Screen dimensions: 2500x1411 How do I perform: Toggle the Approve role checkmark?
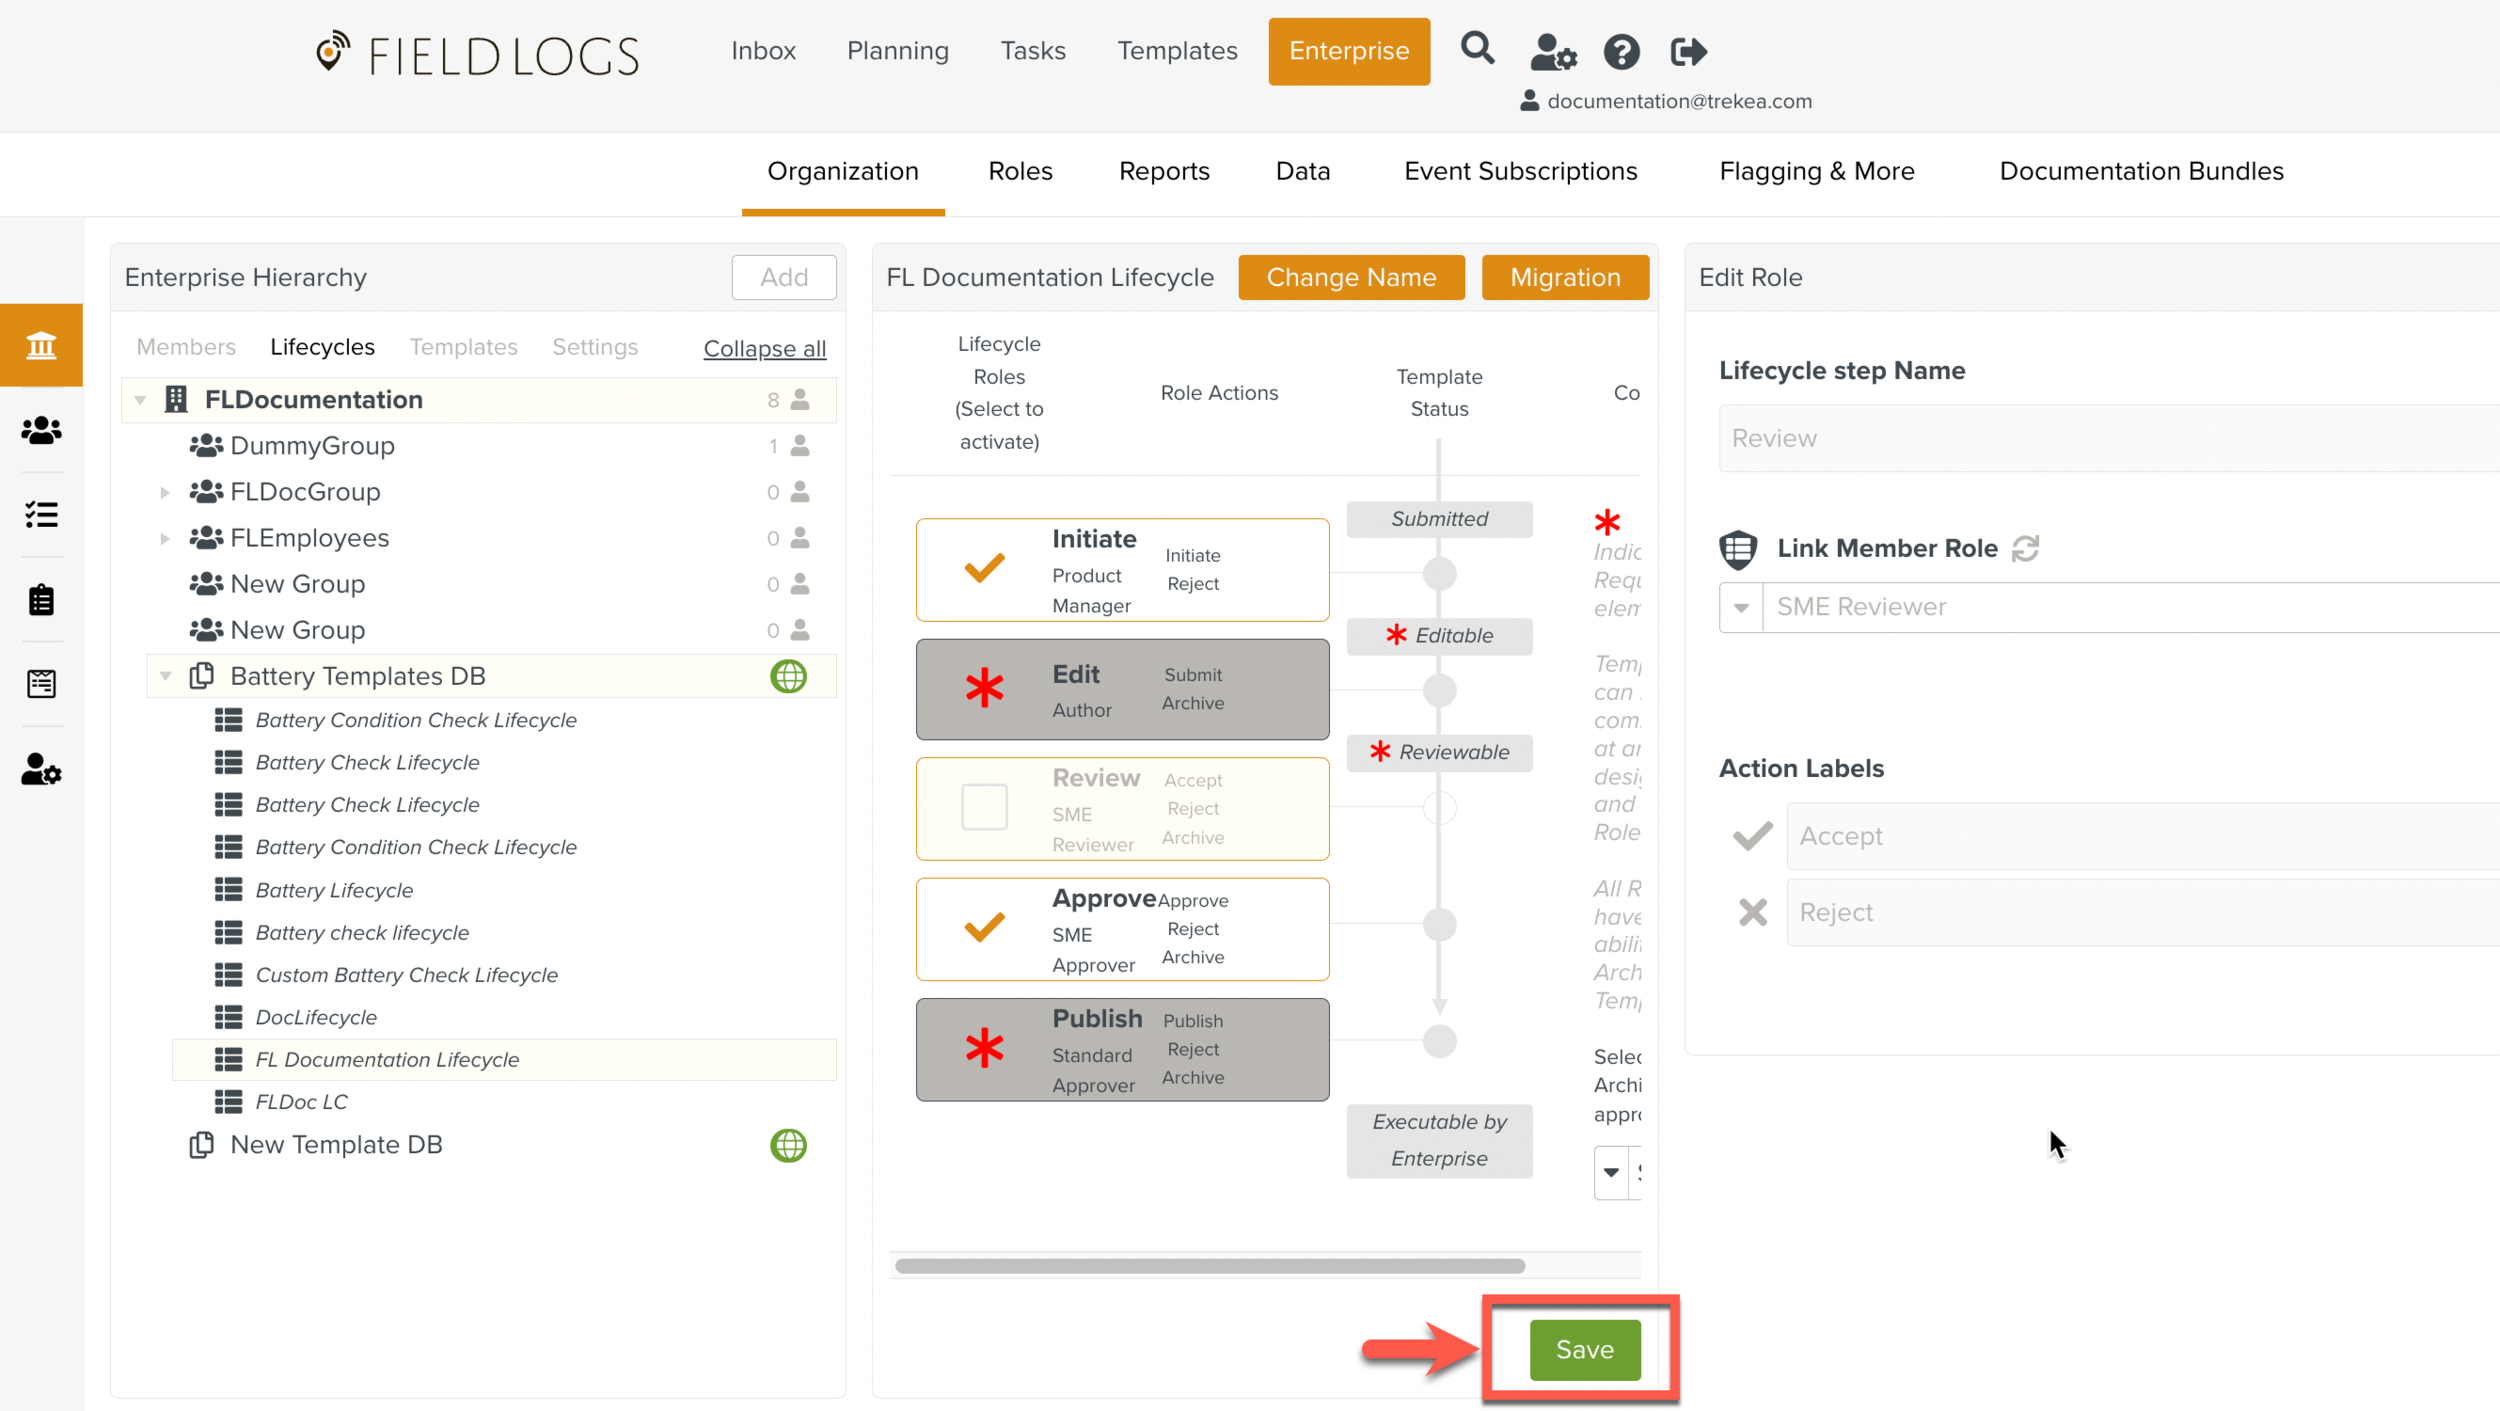coord(984,927)
